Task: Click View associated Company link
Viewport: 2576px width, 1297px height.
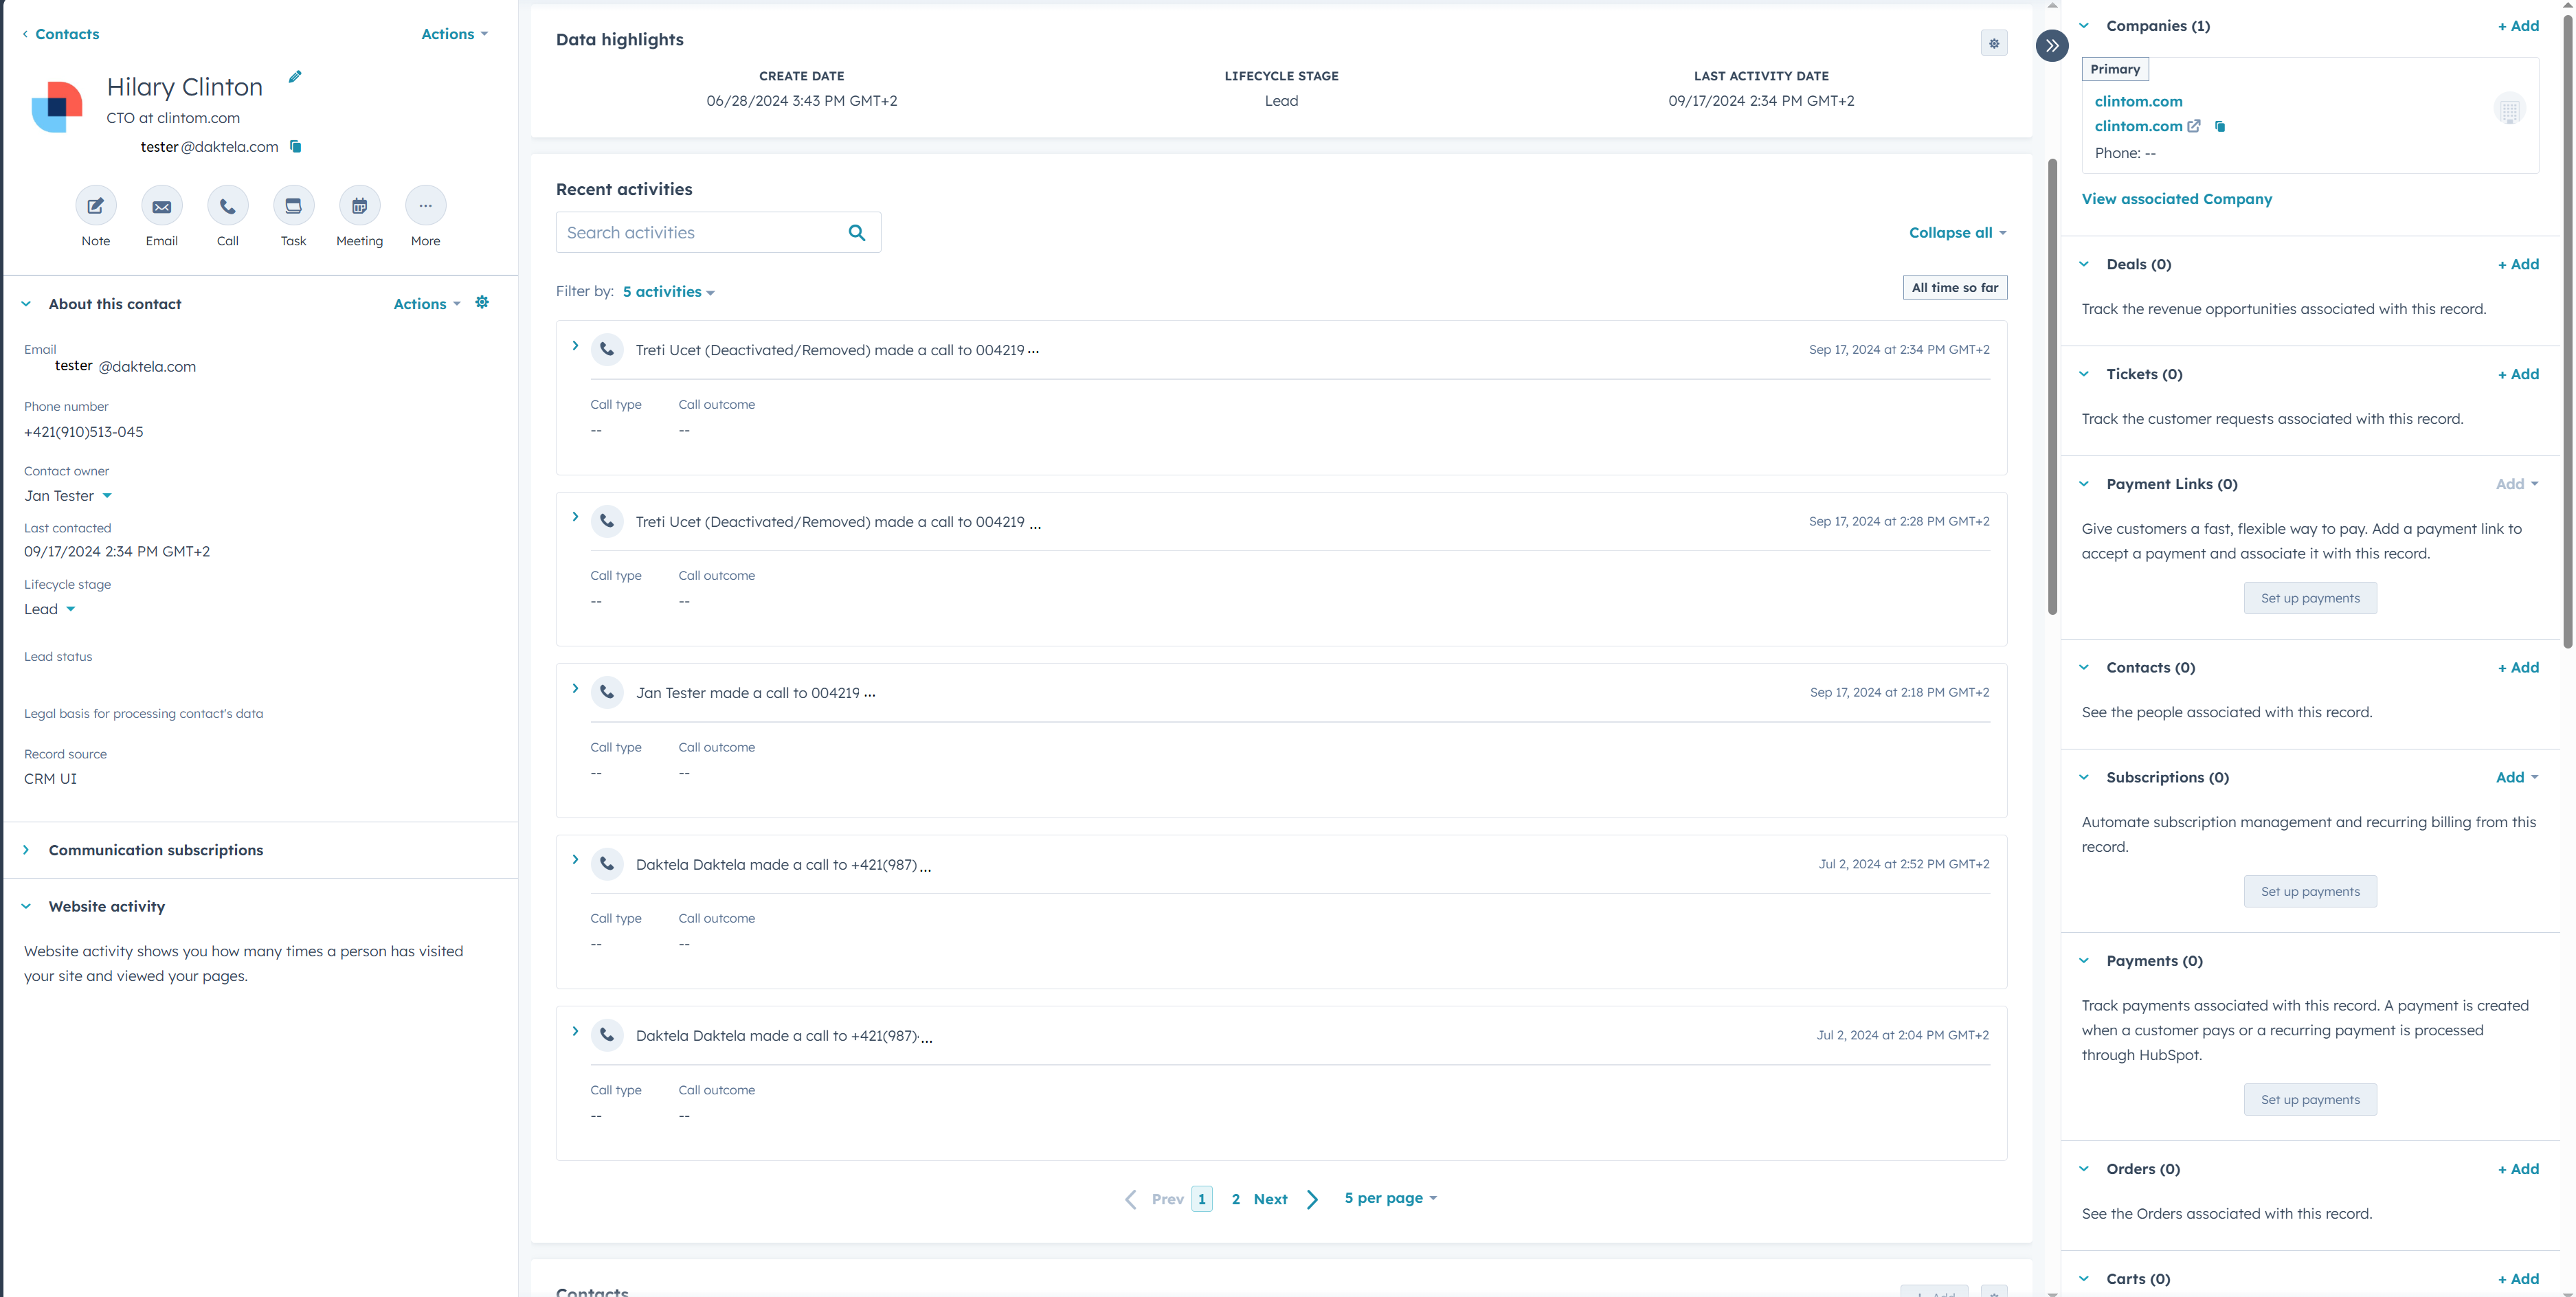Action: (x=2176, y=199)
